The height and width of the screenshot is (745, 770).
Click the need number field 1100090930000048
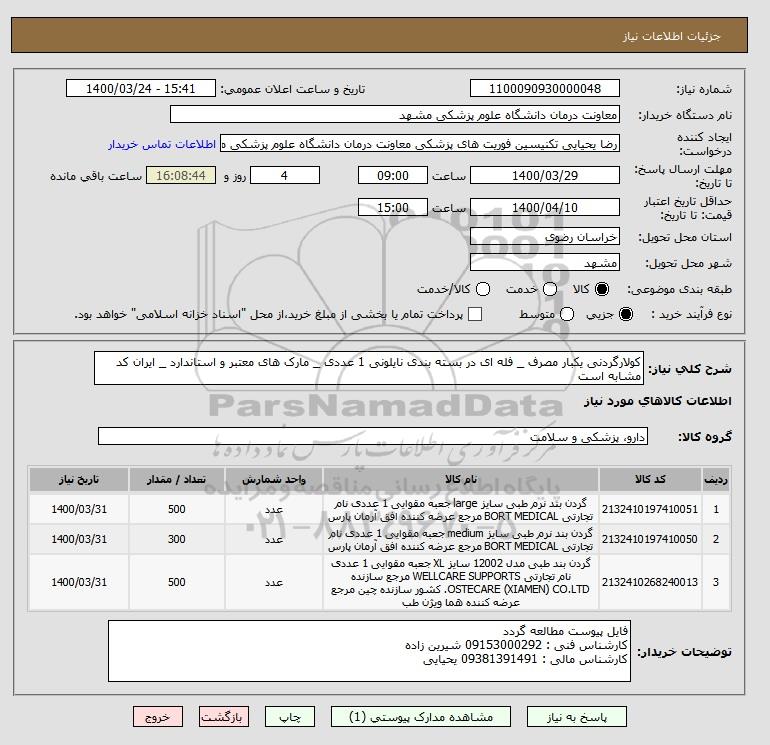[x=545, y=88]
